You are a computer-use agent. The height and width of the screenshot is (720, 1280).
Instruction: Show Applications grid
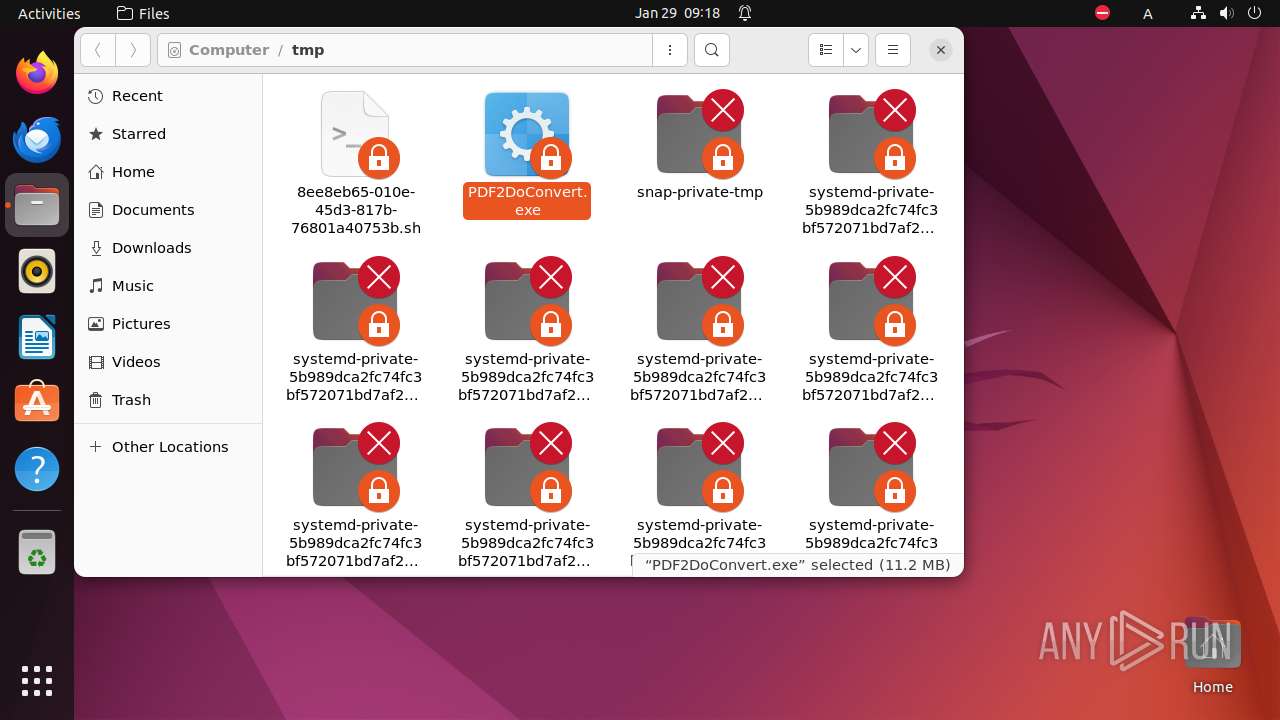pos(37,681)
